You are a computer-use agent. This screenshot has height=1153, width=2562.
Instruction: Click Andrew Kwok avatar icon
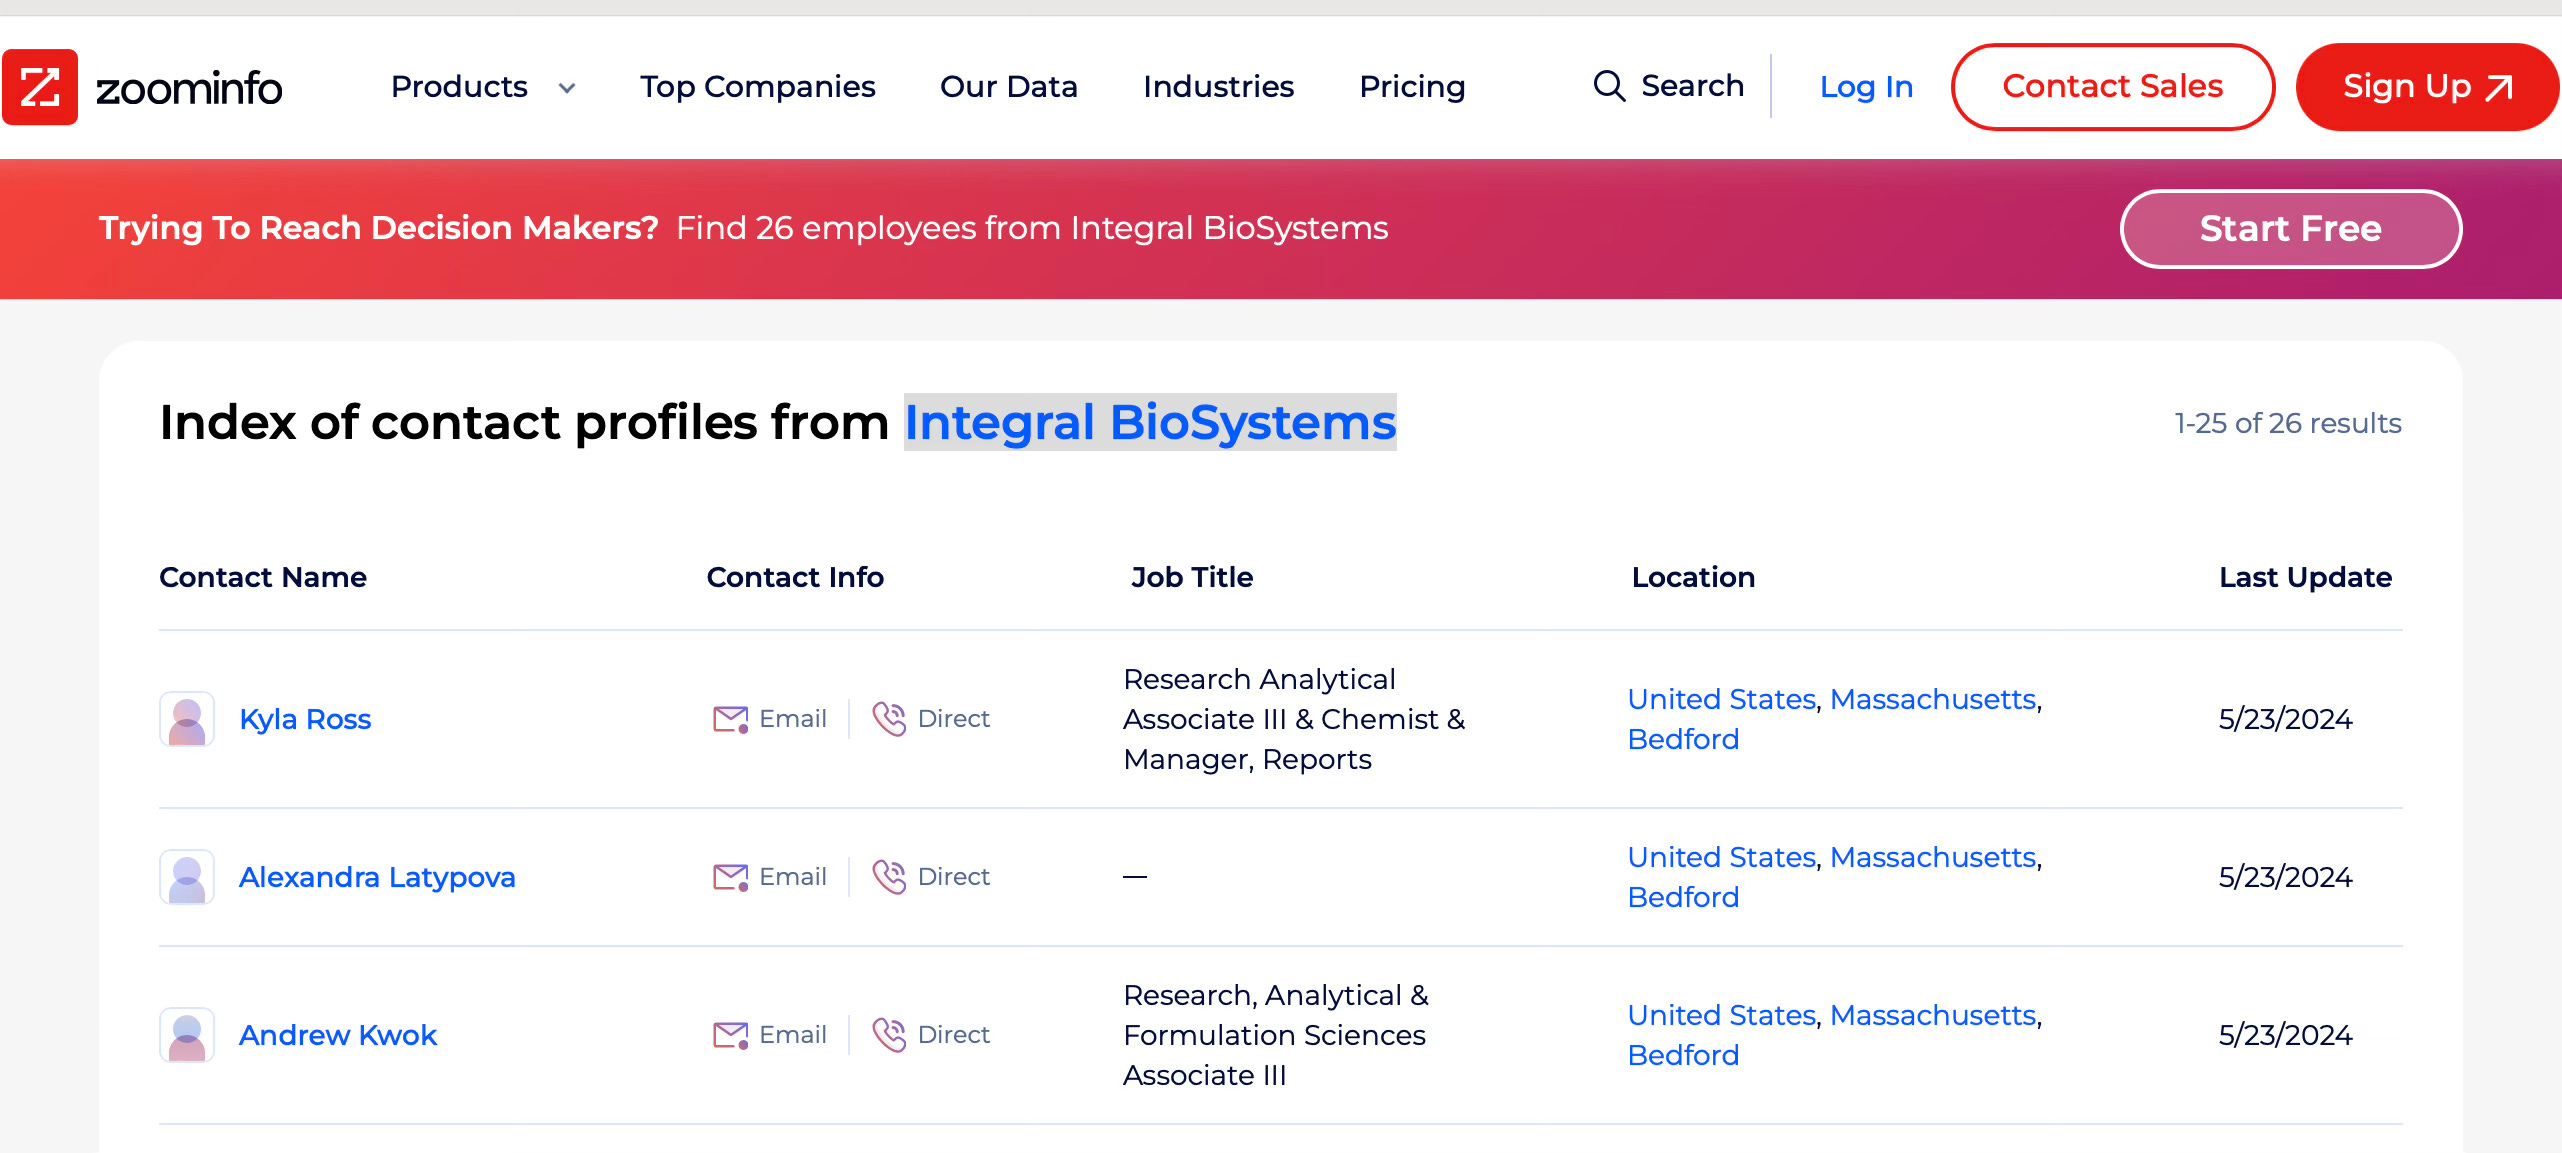(187, 1035)
